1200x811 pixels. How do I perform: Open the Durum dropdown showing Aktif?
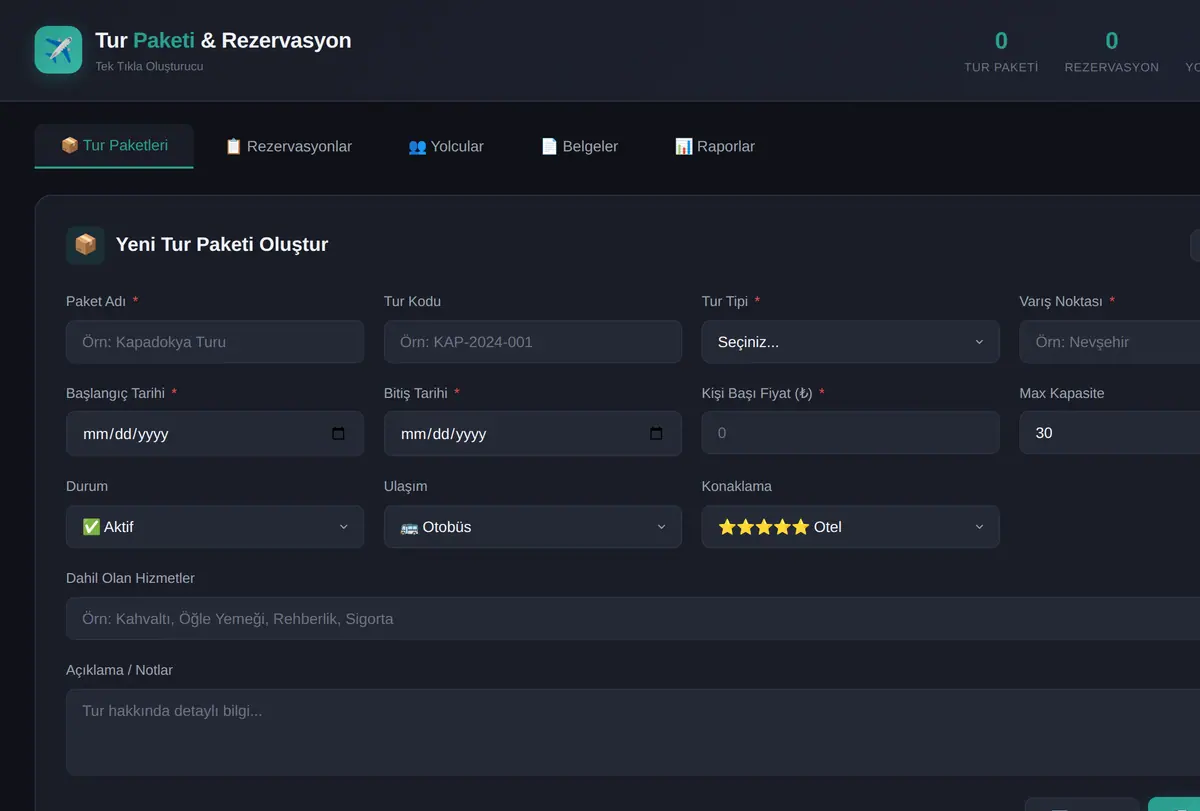pos(215,527)
